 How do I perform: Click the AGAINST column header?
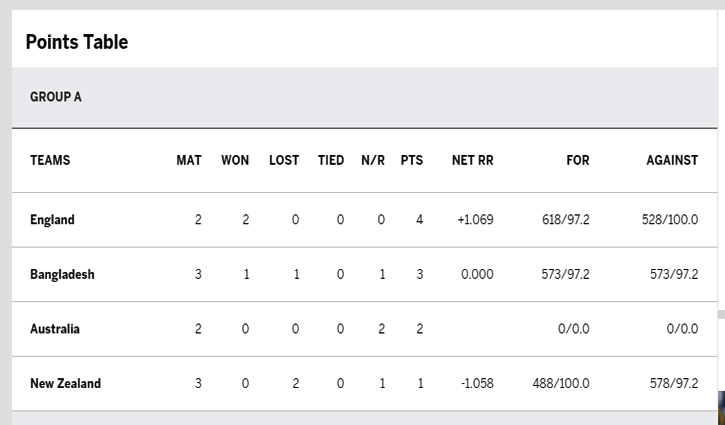(672, 160)
